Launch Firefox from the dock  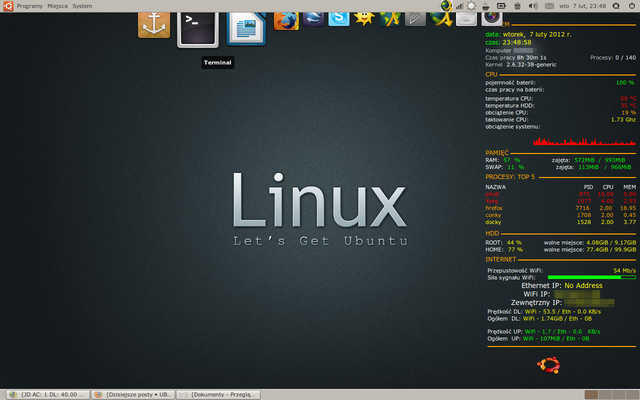click(x=286, y=21)
